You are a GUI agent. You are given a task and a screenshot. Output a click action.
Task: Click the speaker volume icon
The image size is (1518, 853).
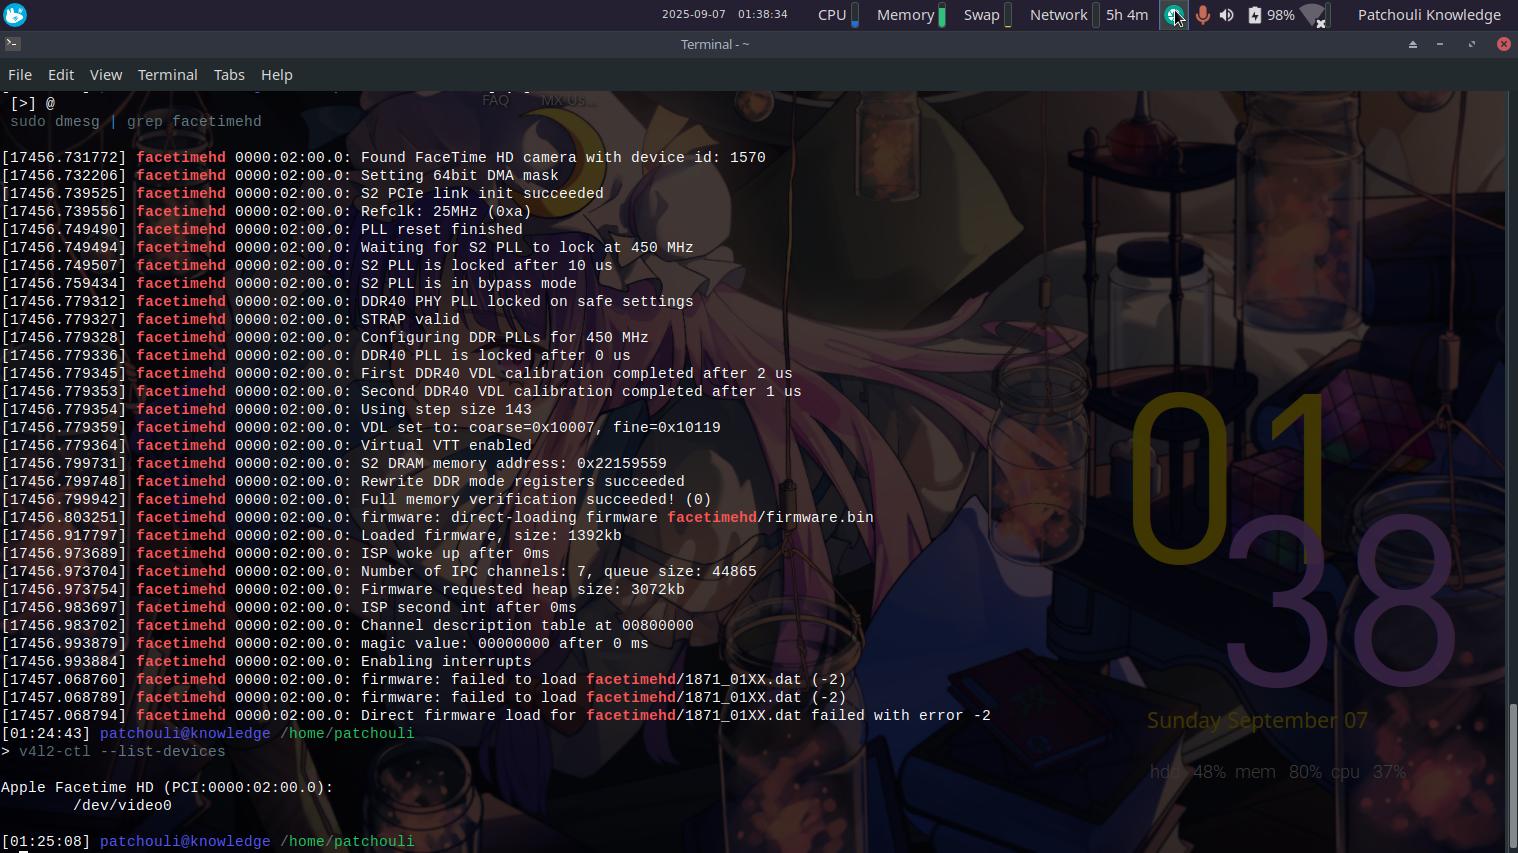pyautogui.click(x=1227, y=15)
